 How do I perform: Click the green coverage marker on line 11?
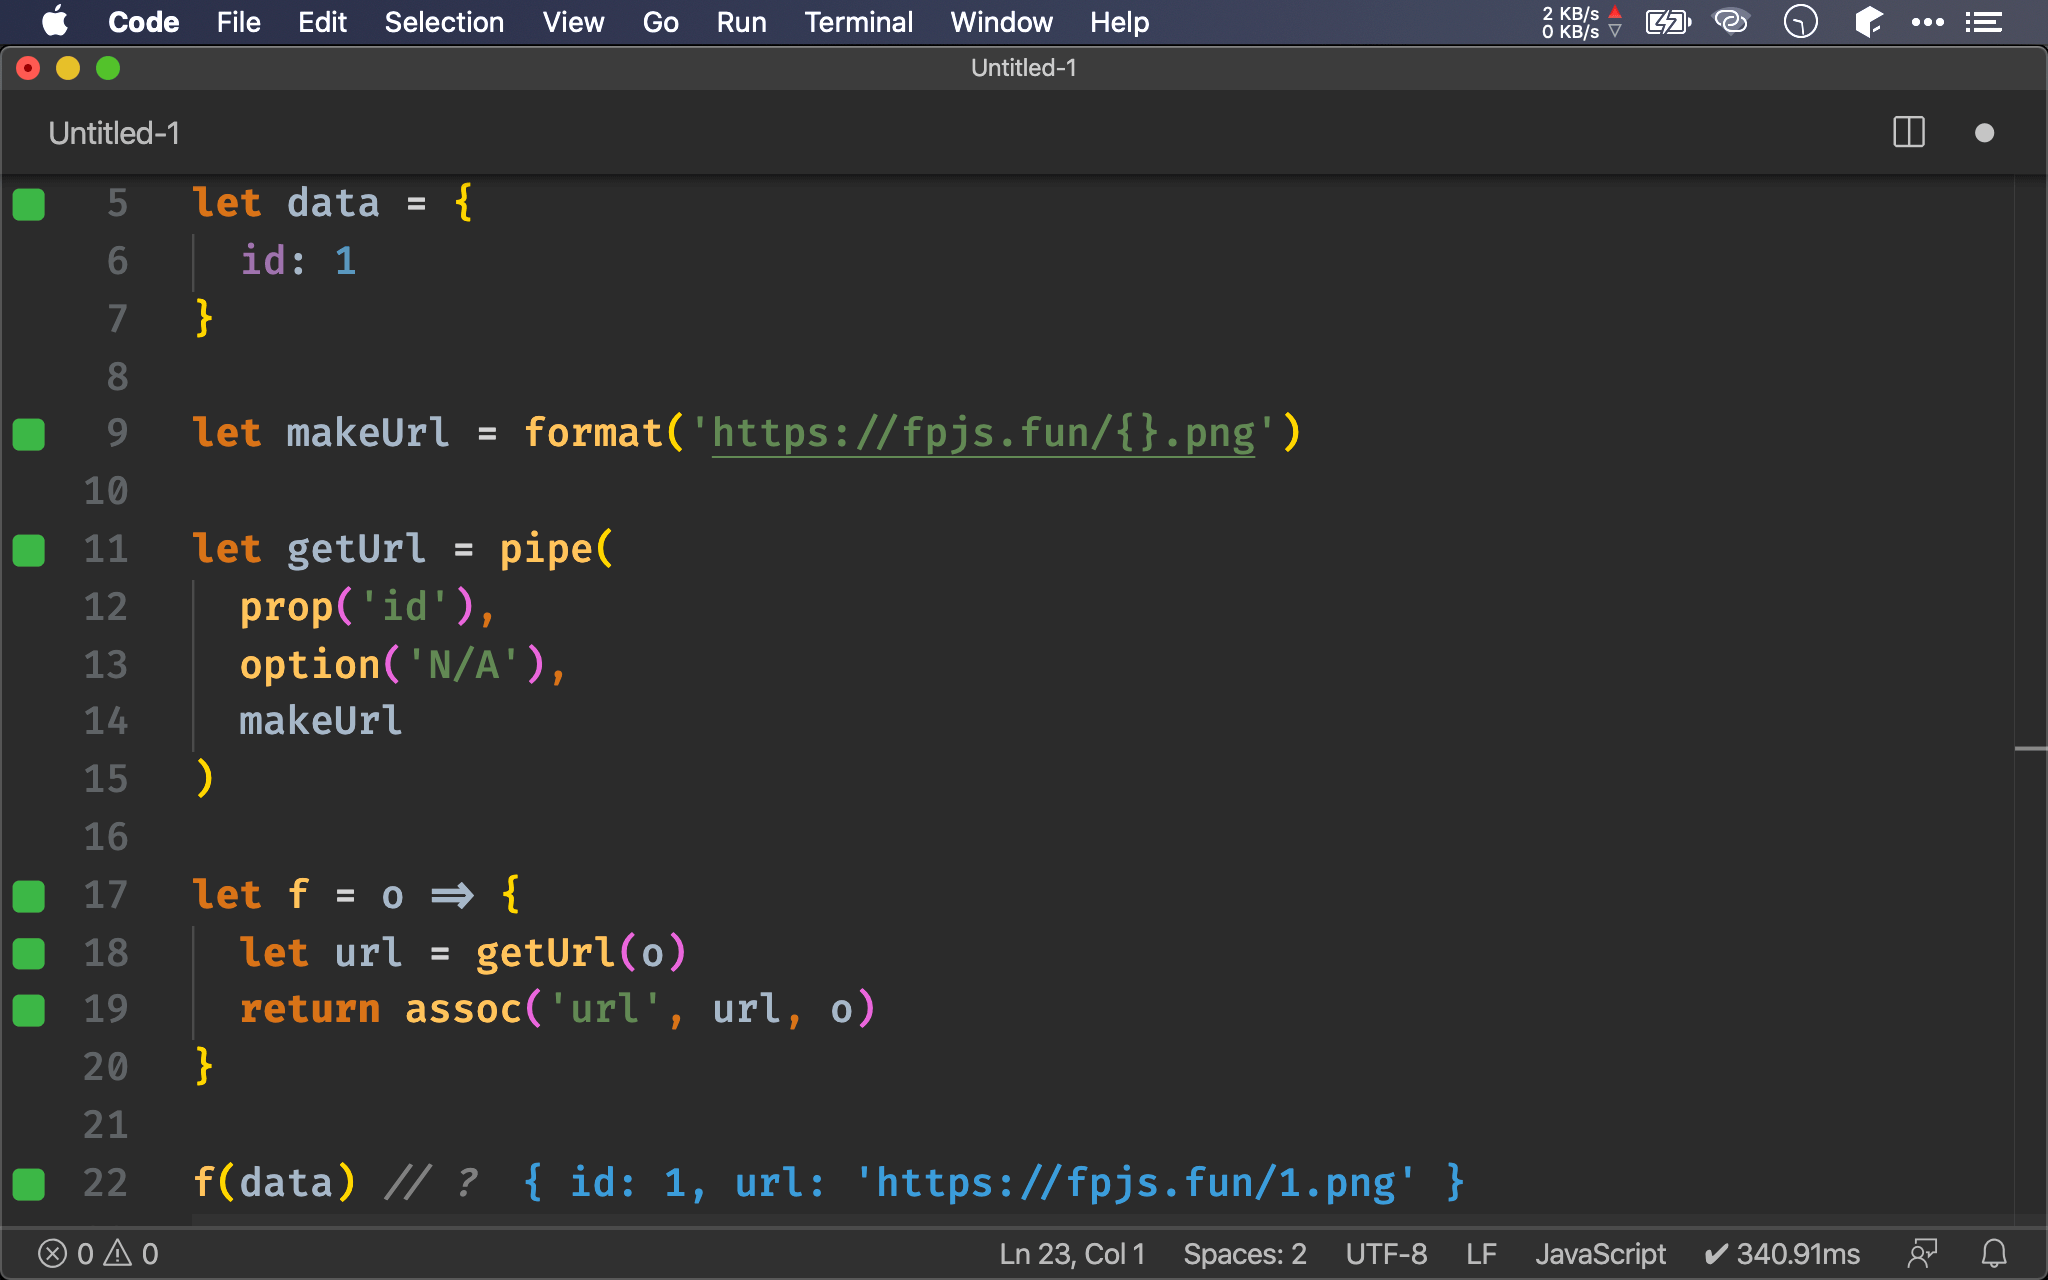(29, 550)
